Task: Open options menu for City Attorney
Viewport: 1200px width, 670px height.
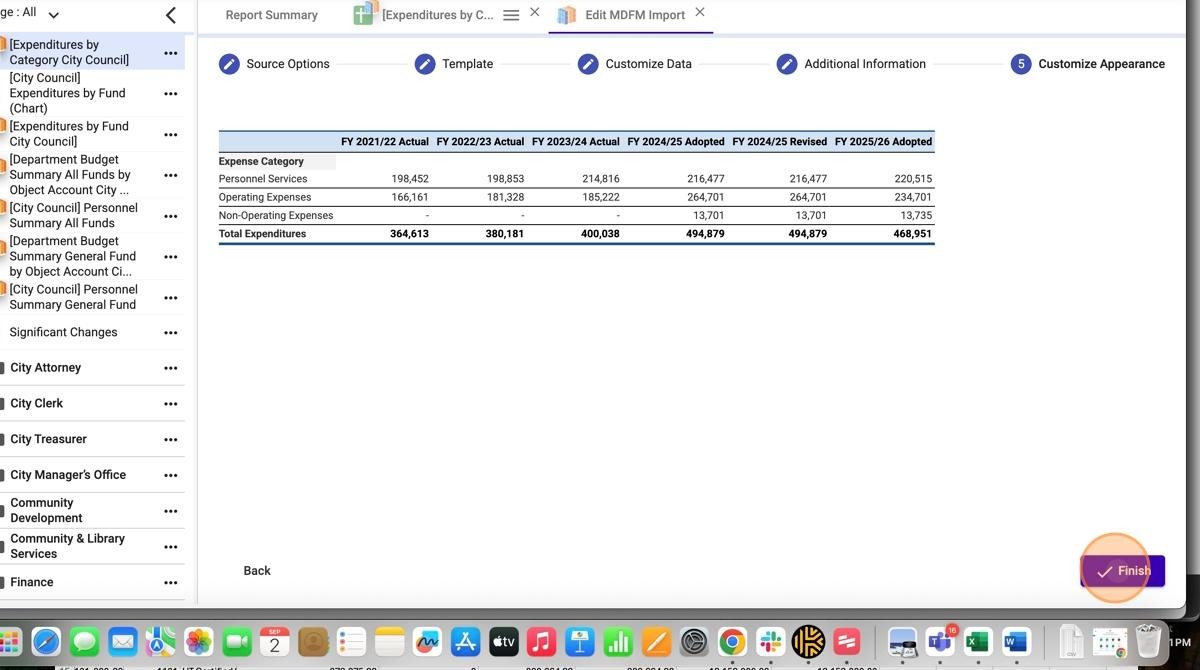Action: click(171, 369)
